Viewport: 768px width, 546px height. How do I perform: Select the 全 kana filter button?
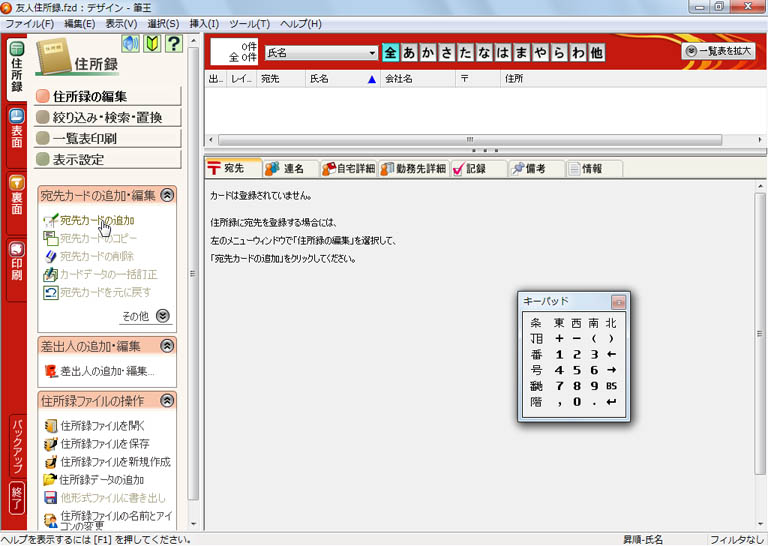pyautogui.click(x=391, y=52)
